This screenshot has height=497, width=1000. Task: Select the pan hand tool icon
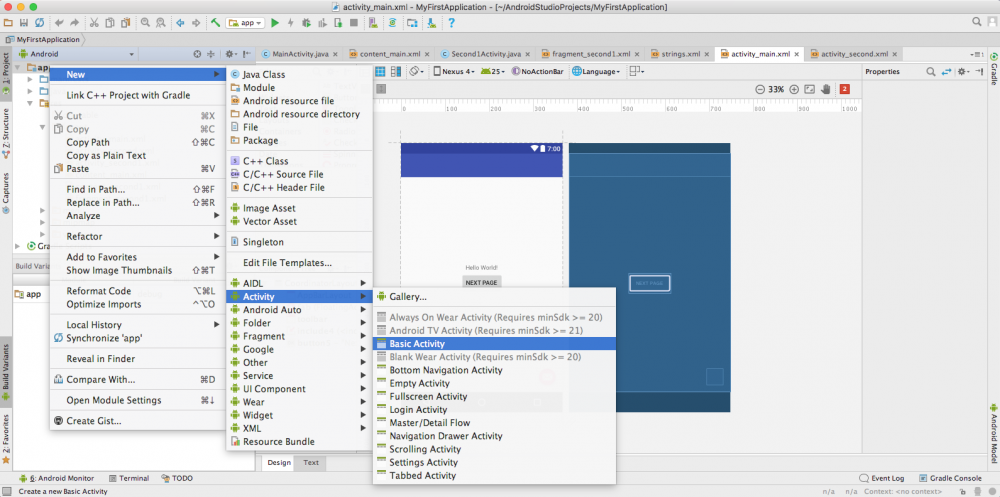click(826, 89)
